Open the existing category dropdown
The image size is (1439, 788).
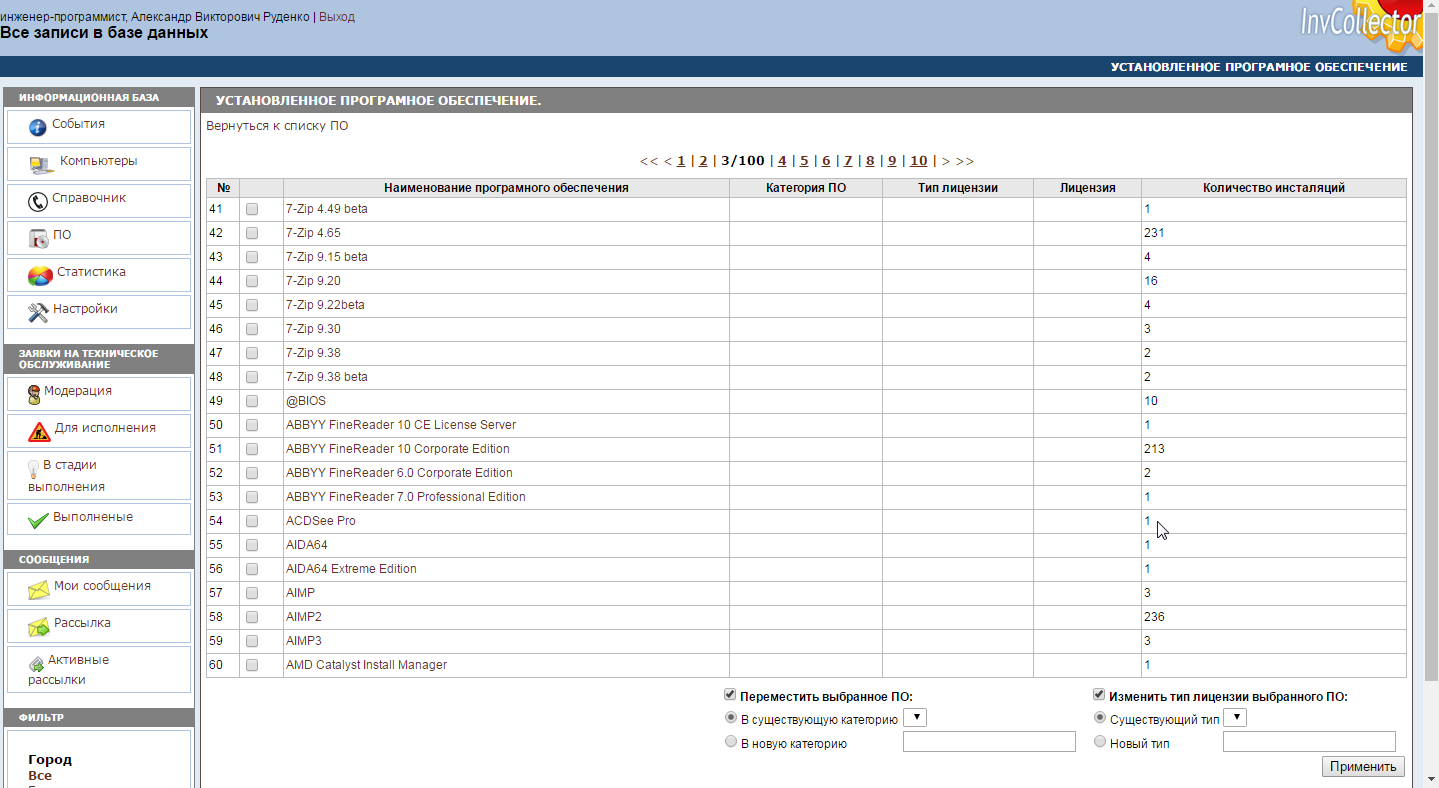click(914, 718)
